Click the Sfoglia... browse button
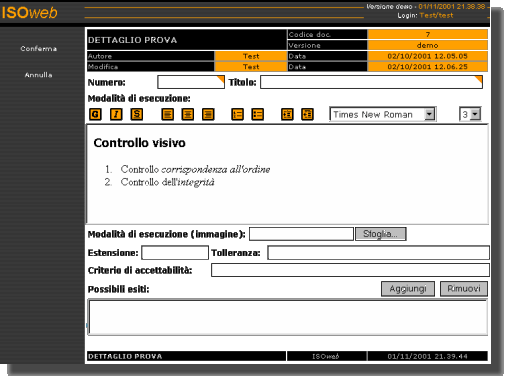This screenshot has width=505, height=376. point(381,234)
